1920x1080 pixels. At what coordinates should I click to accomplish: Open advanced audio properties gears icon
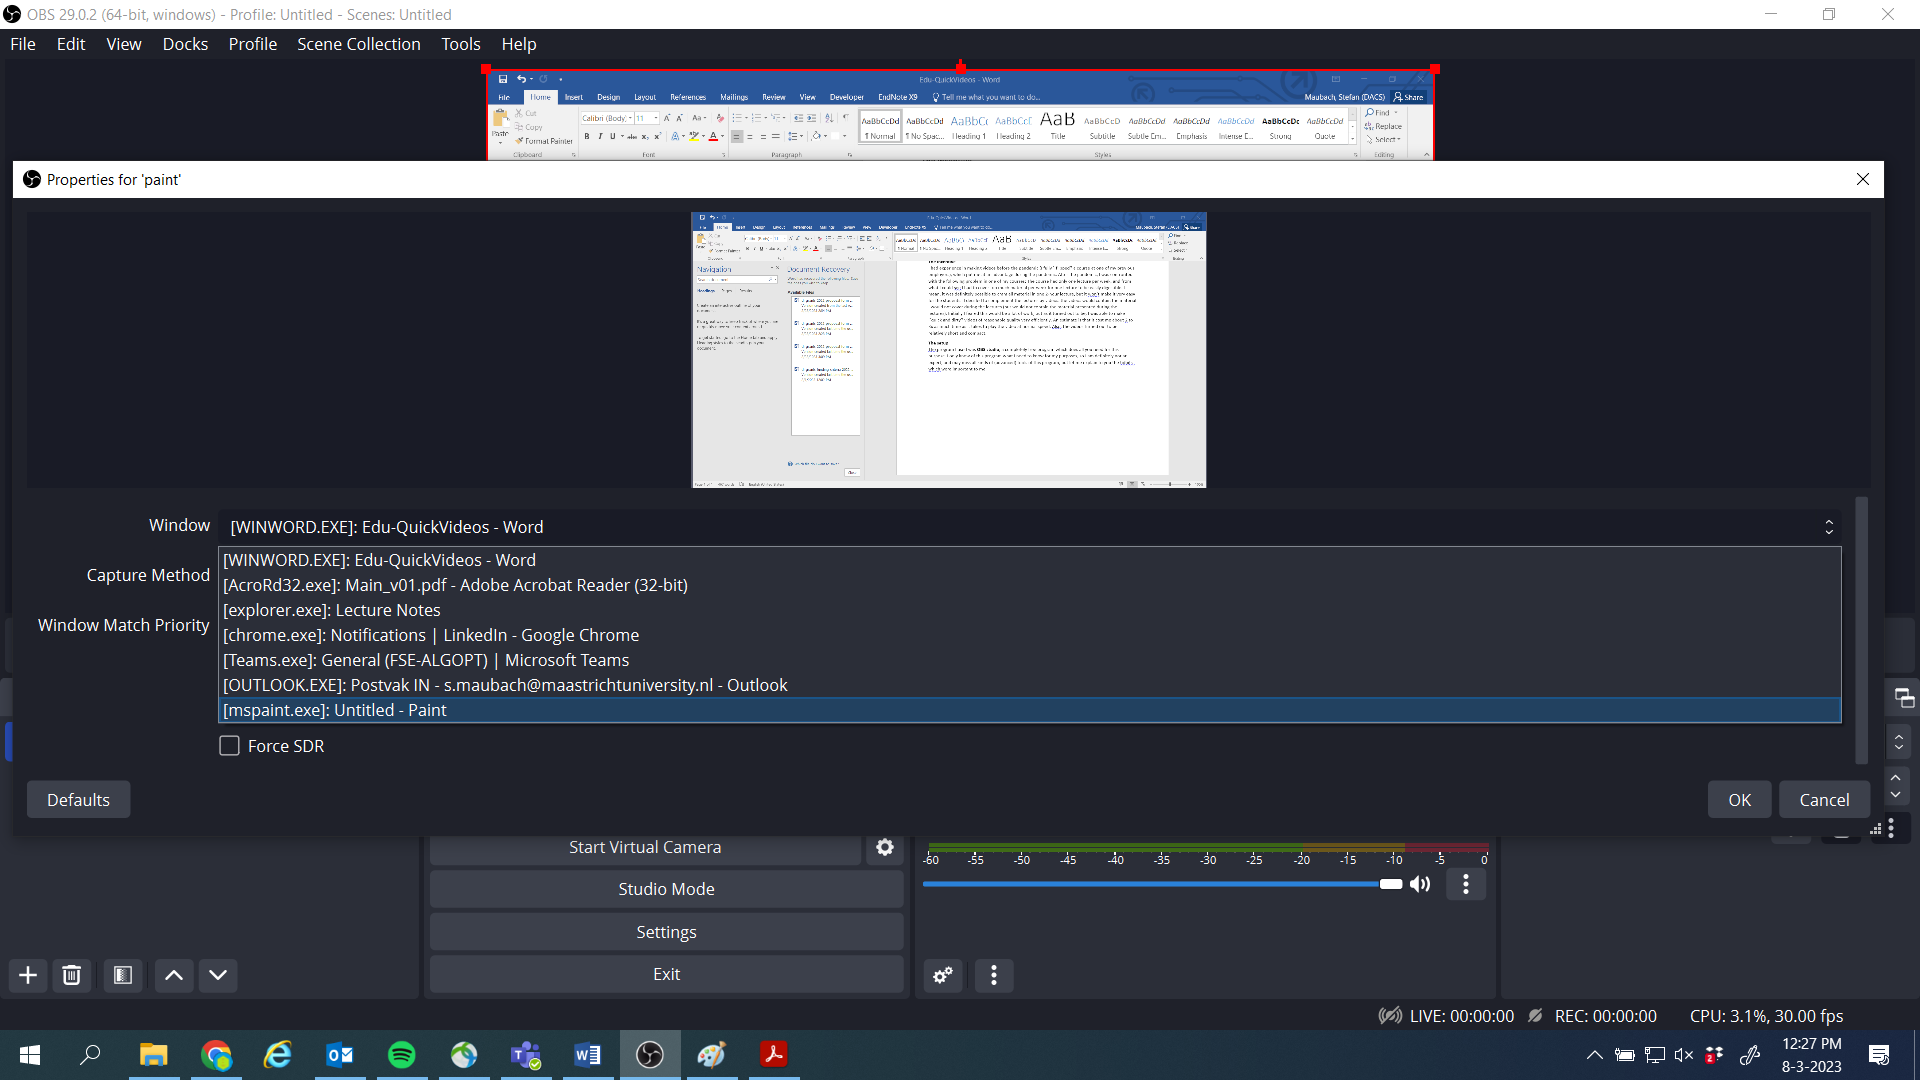click(943, 975)
